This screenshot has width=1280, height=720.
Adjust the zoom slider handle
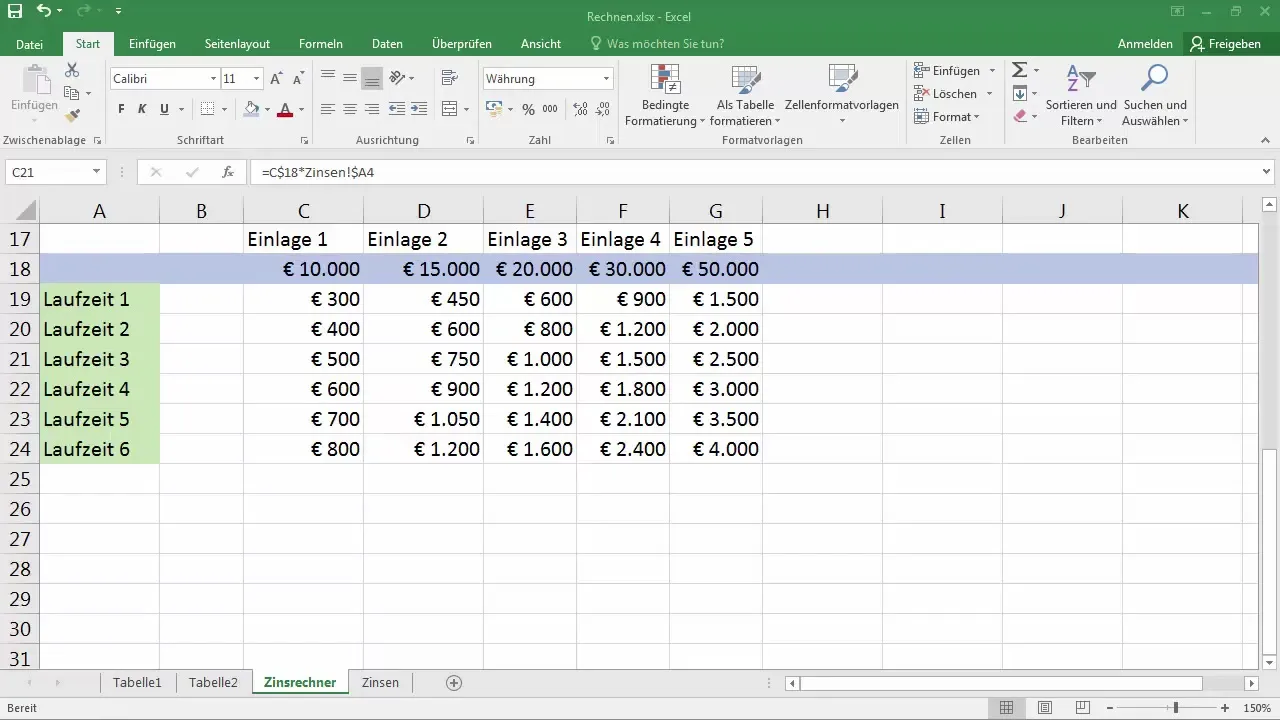point(1175,708)
